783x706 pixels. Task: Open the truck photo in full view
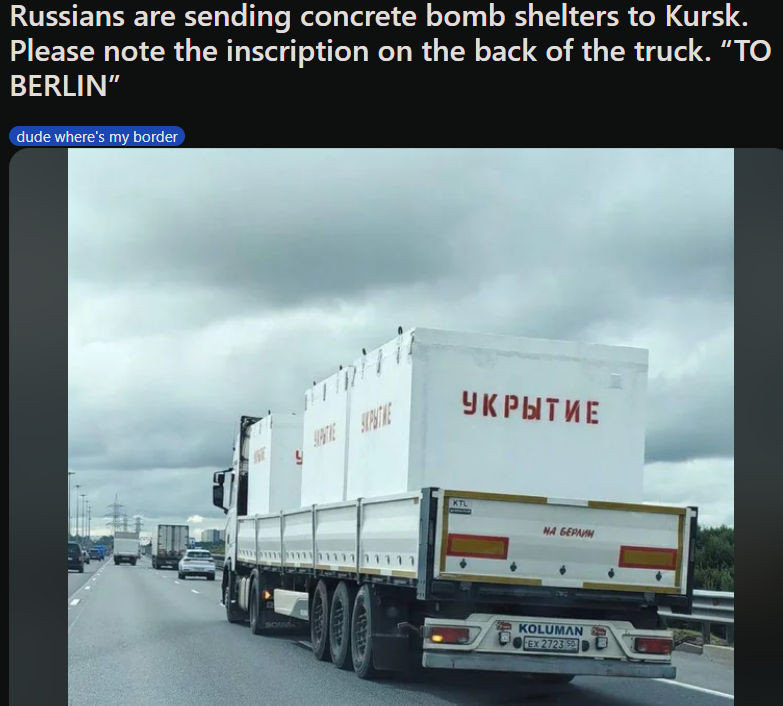pyautogui.click(x=400, y=427)
